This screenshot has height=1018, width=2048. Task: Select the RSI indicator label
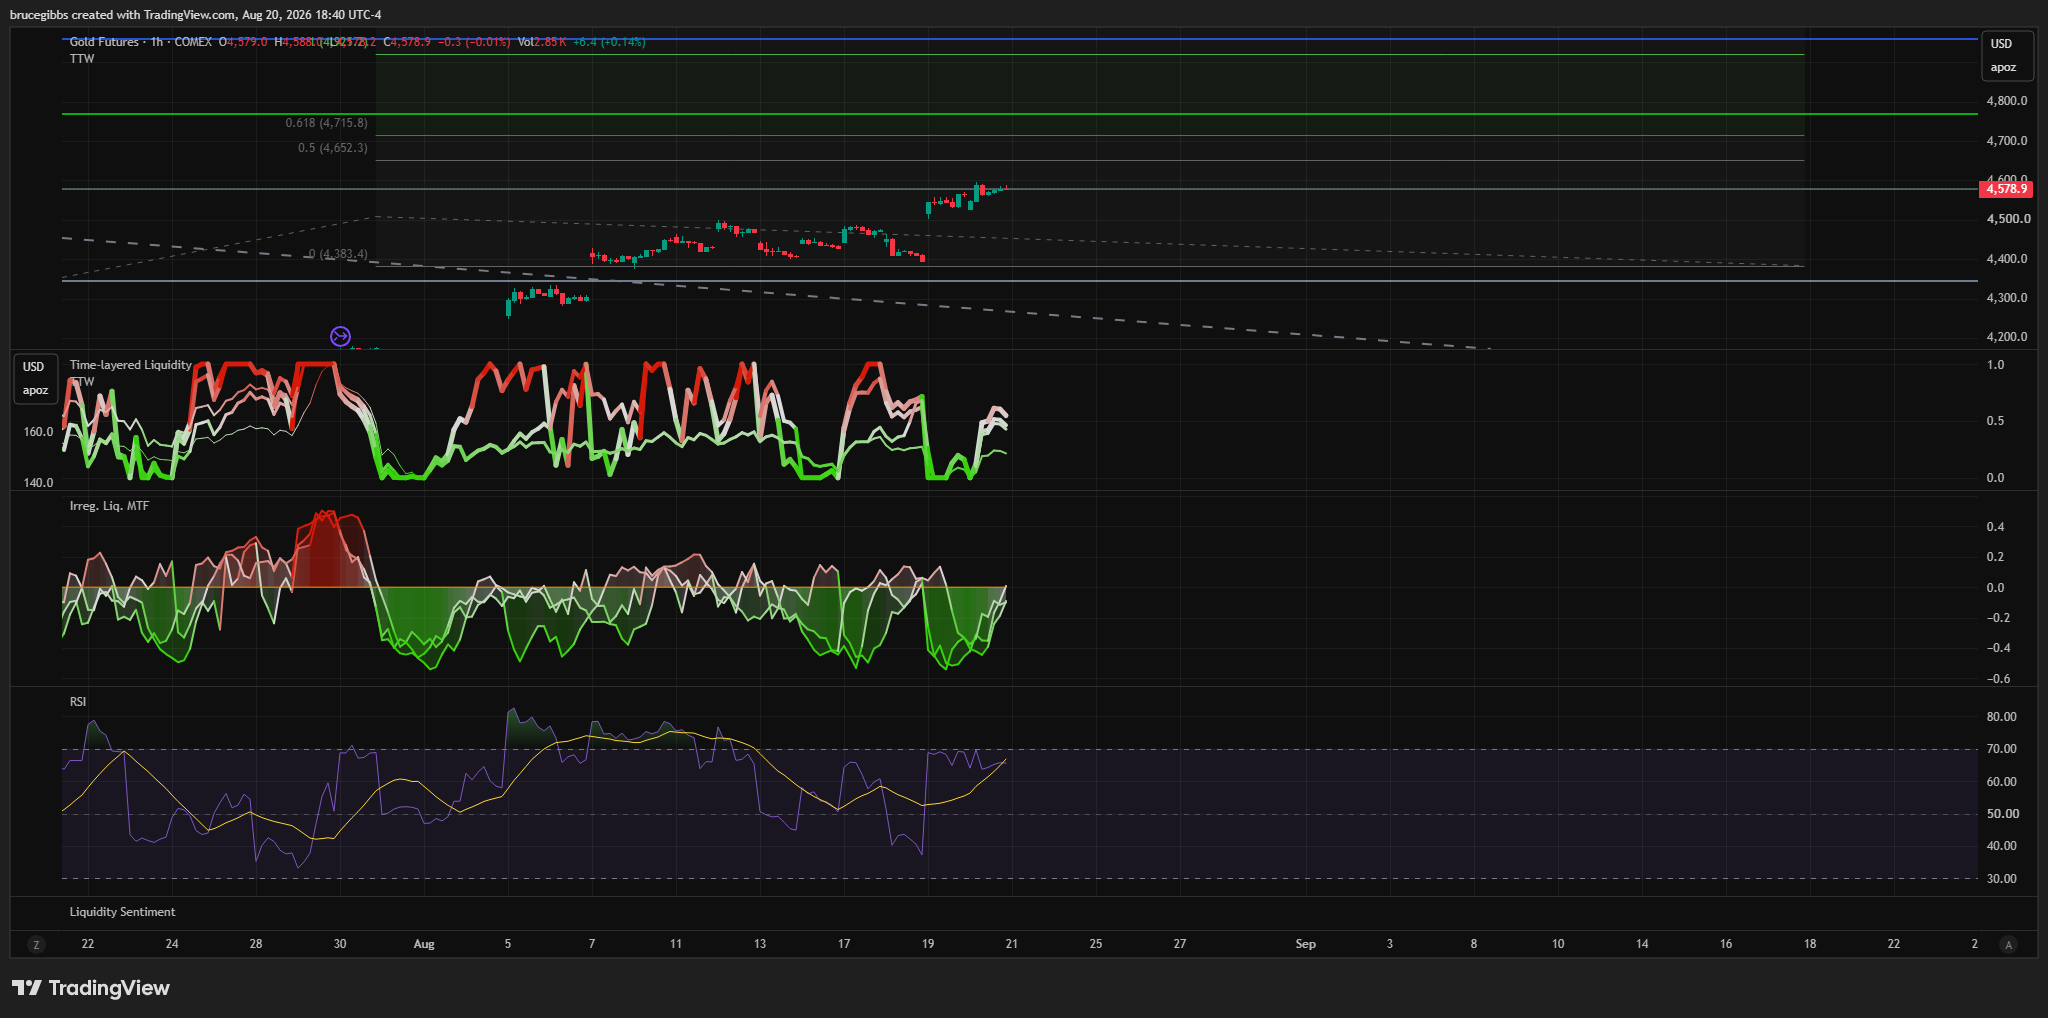(78, 702)
